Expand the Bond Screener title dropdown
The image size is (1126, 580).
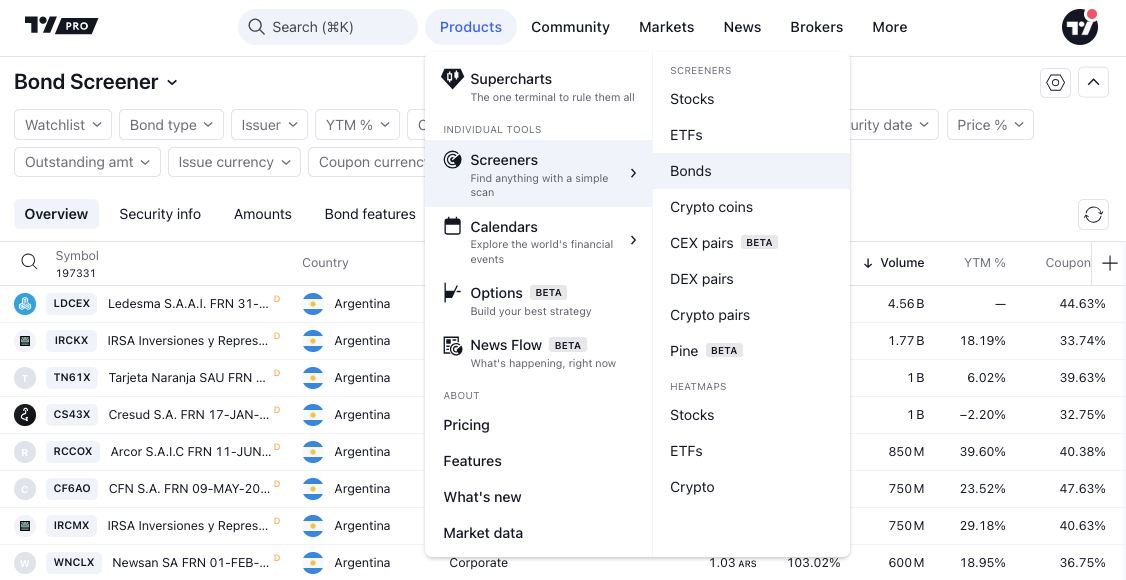[172, 83]
